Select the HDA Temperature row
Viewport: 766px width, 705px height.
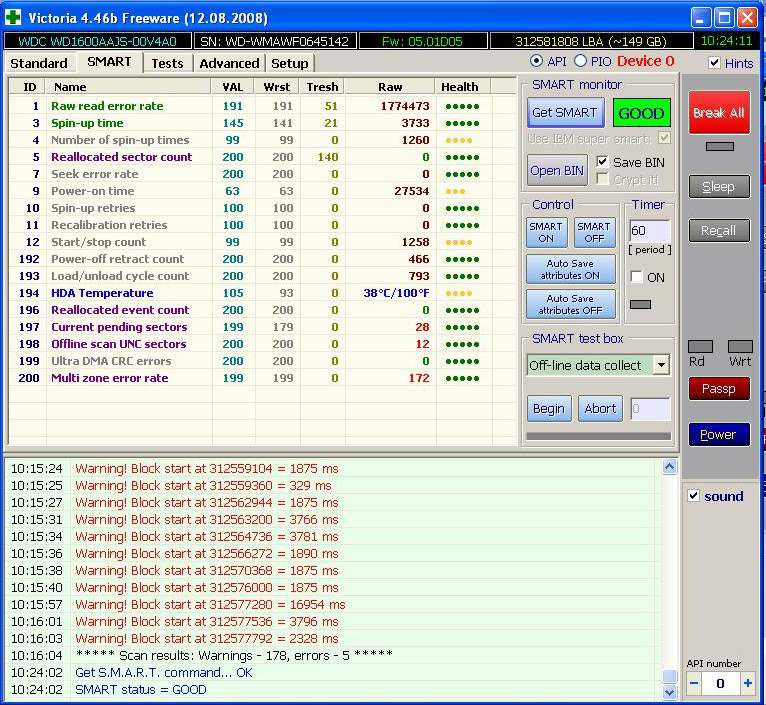[x=263, y=293]
